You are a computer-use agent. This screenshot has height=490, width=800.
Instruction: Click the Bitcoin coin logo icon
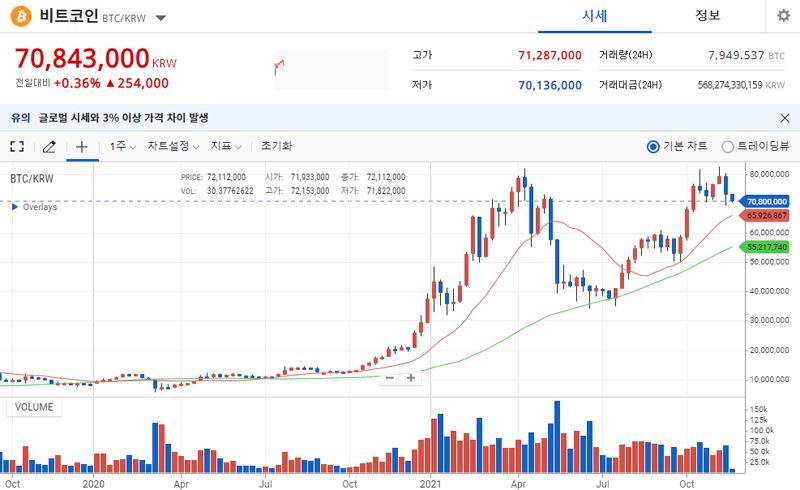click(x=21, y=16)
